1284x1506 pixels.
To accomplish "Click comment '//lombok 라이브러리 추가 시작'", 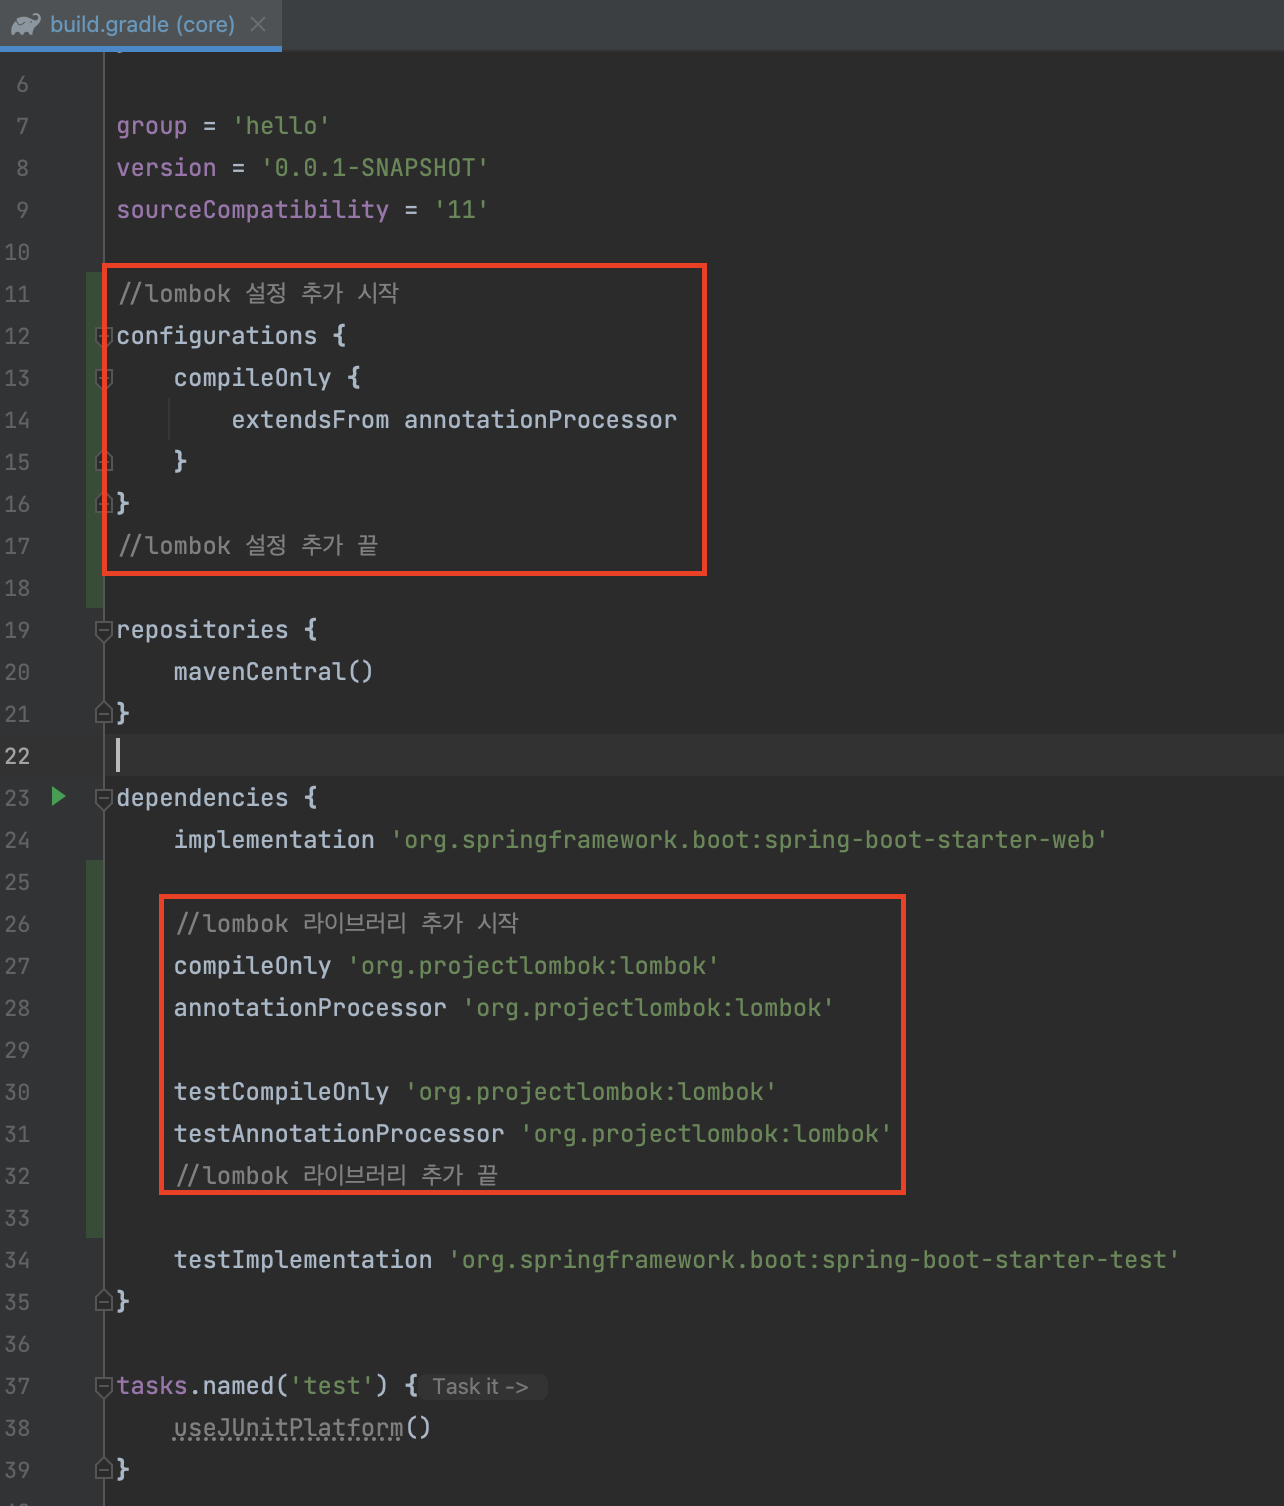I will [x=347, y=923].
